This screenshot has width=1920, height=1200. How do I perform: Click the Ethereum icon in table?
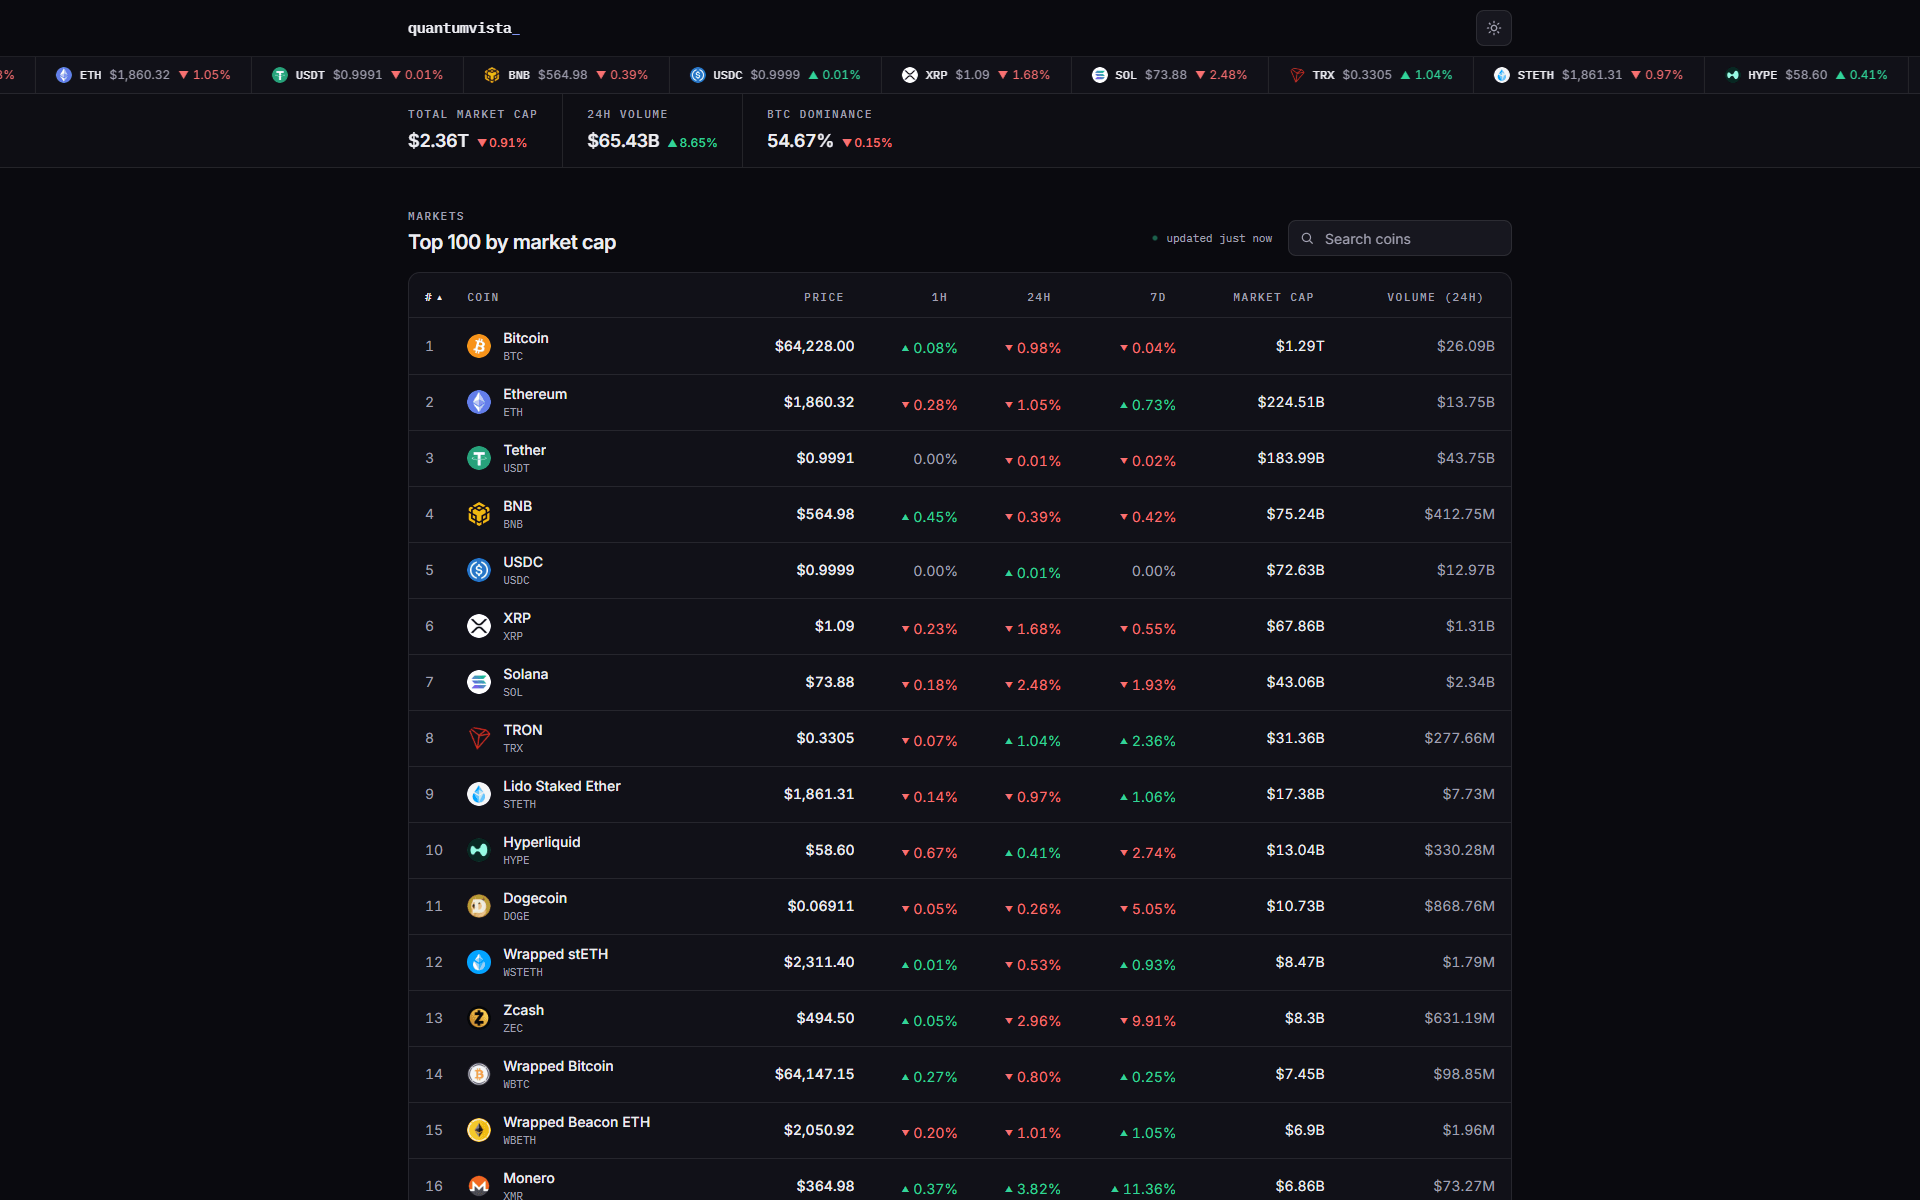[479, 402]
